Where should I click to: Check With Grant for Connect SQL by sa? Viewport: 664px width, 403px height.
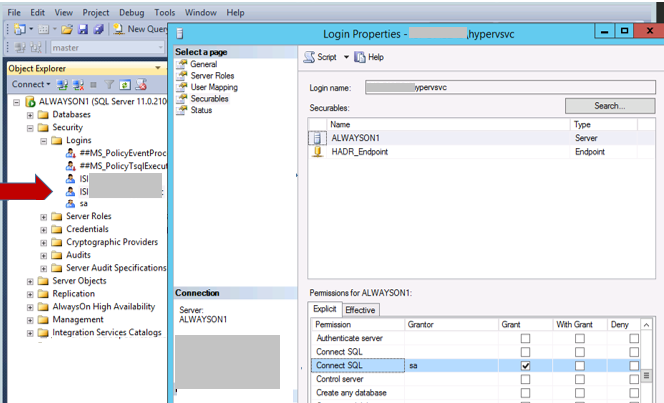580,365
